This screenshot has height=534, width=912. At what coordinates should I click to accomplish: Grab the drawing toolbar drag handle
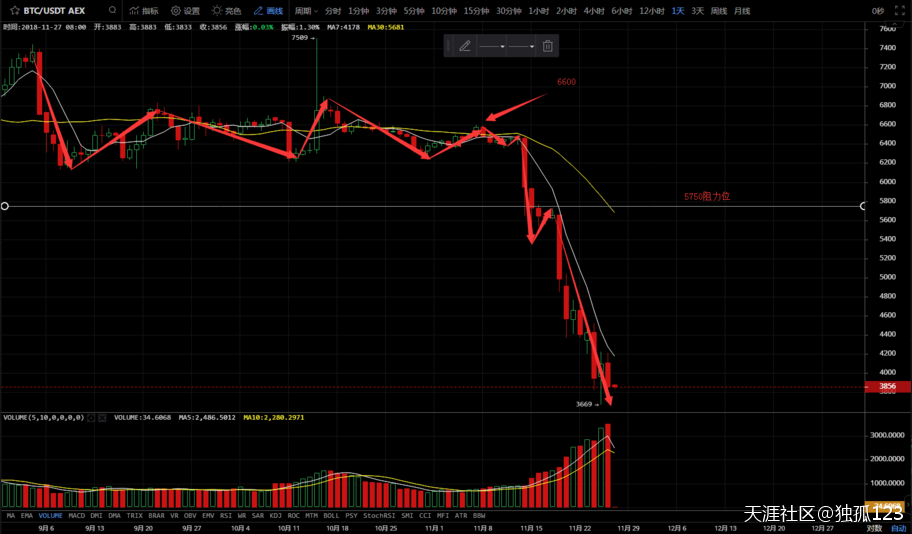pyautogui.click(x=448, y=46)
